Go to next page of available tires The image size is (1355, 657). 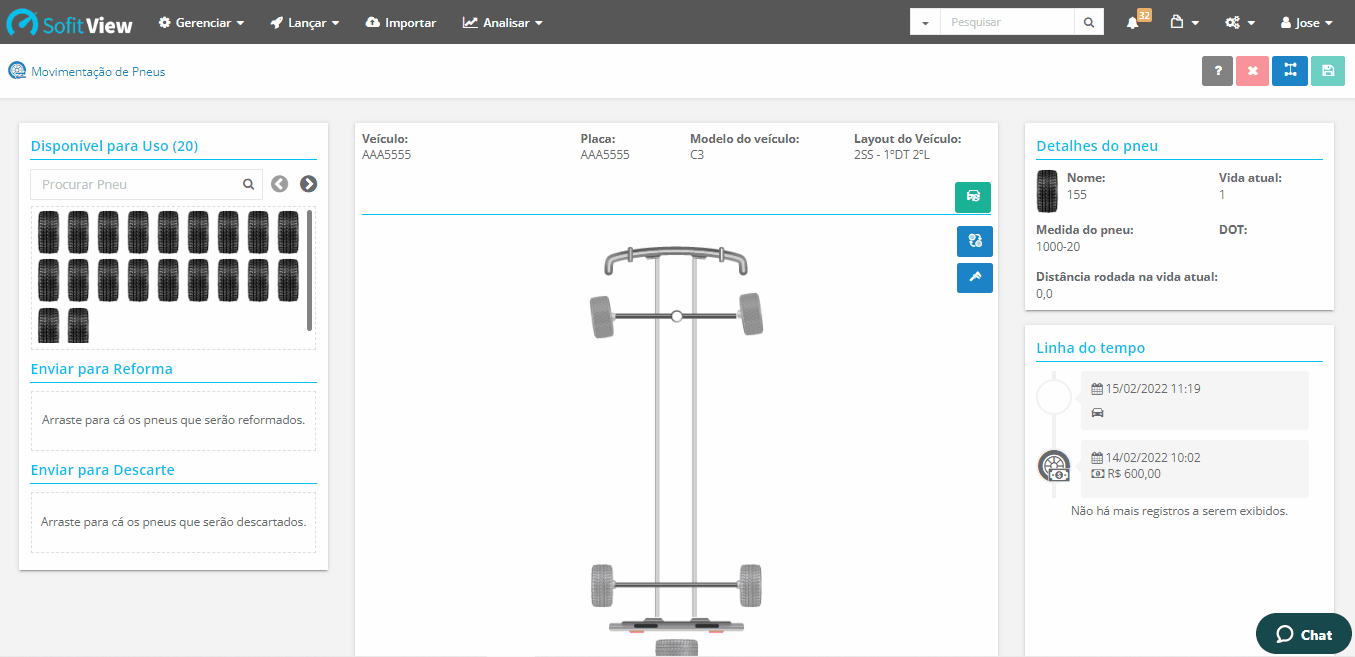(309, 184)
